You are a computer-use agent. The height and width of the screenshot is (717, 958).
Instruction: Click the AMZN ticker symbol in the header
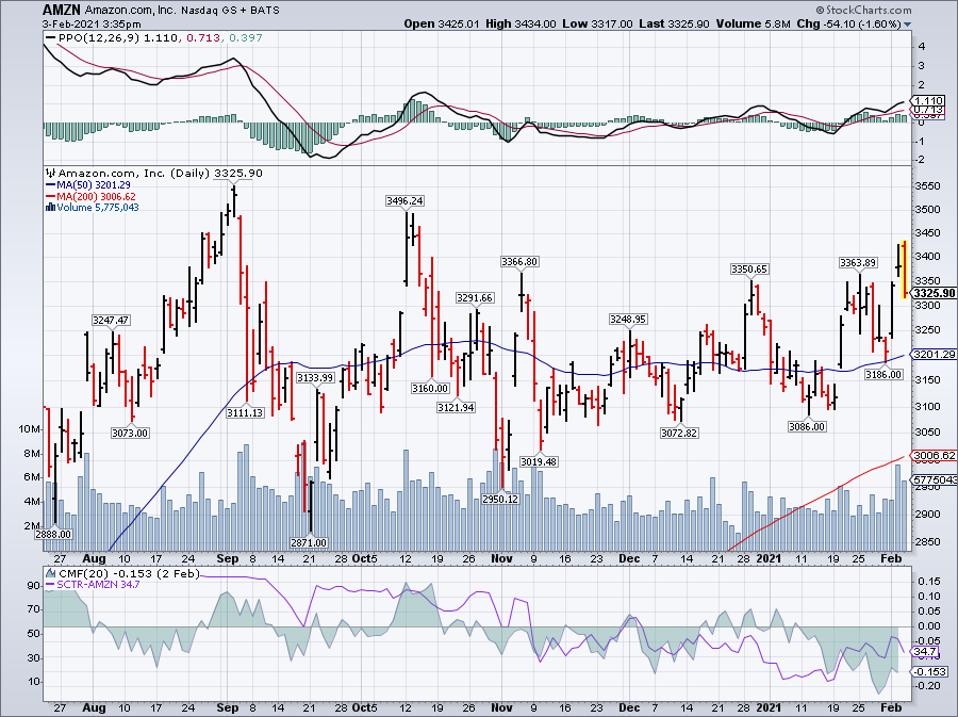pos(61,10)
